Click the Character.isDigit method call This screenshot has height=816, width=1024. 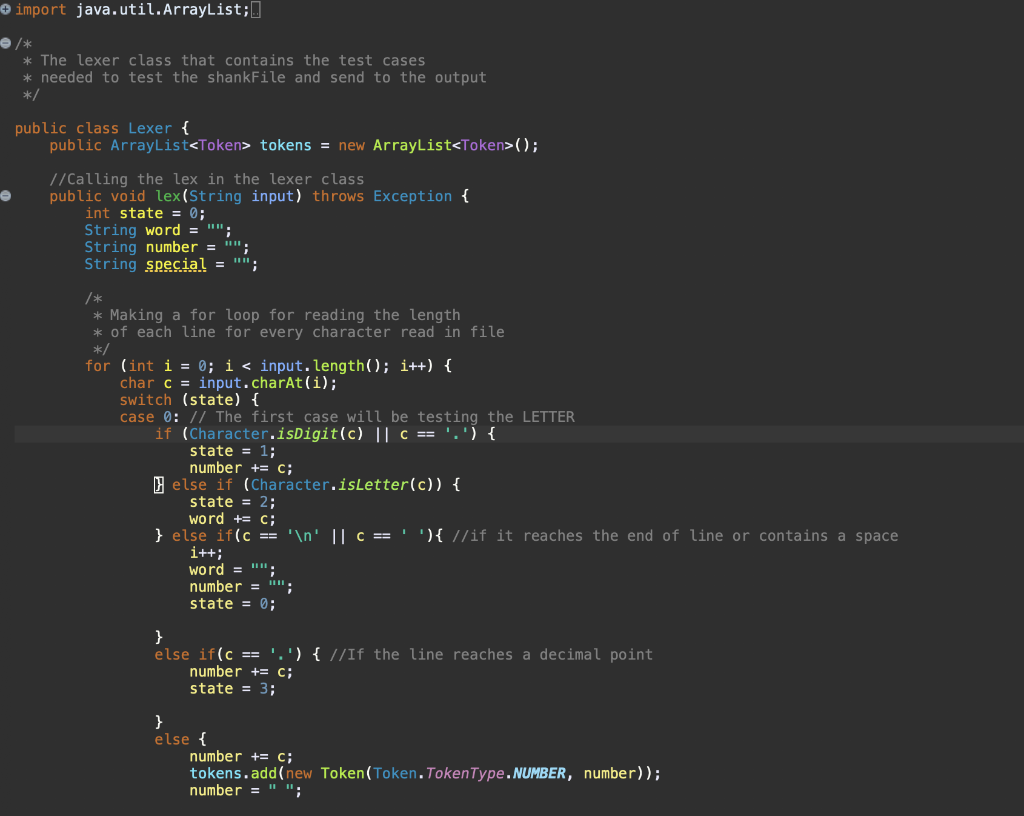point(264,433)
